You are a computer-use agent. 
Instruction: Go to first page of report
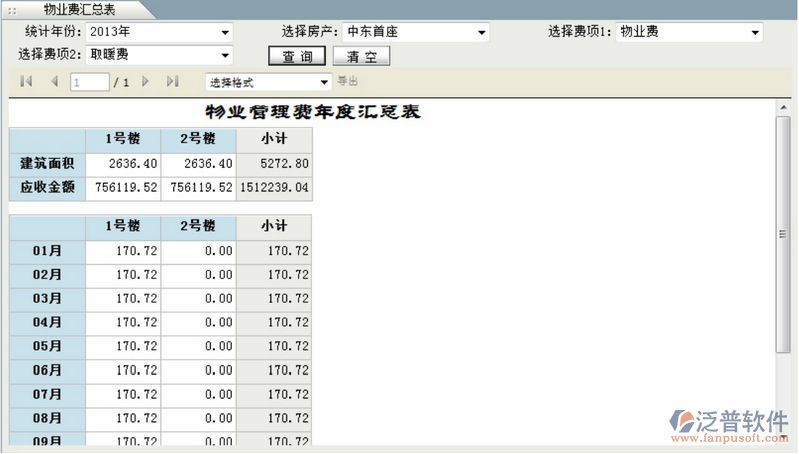pyautogui.click(x=26, y=81)
